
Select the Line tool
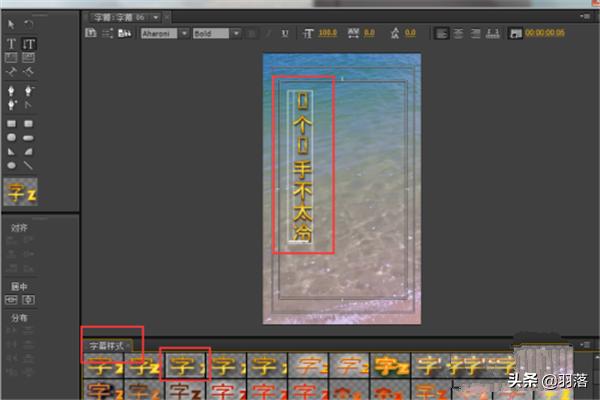[x=29, y=165]
